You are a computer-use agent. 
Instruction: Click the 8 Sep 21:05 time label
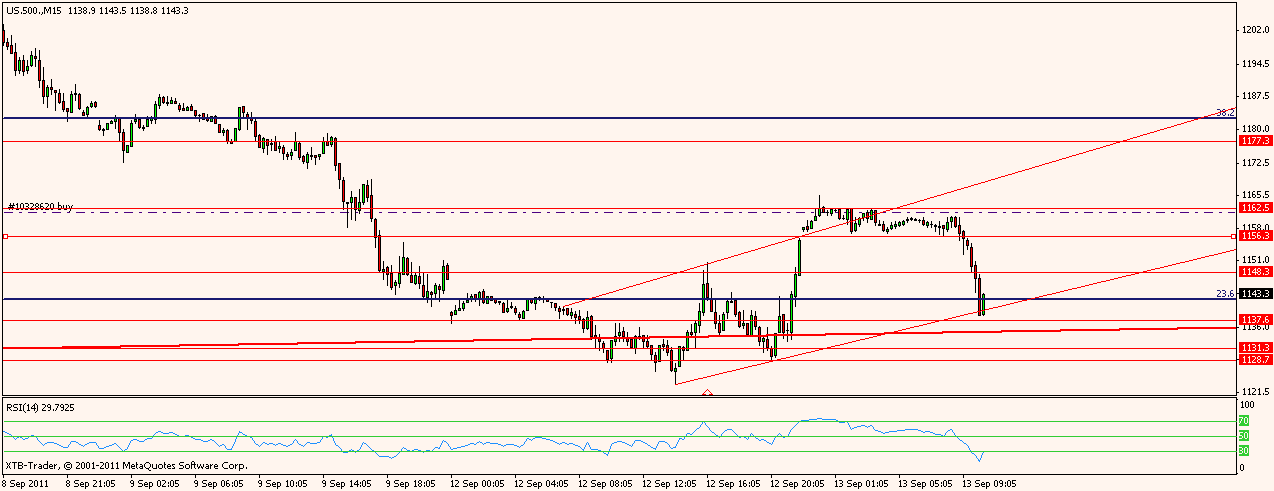(91, 482)
